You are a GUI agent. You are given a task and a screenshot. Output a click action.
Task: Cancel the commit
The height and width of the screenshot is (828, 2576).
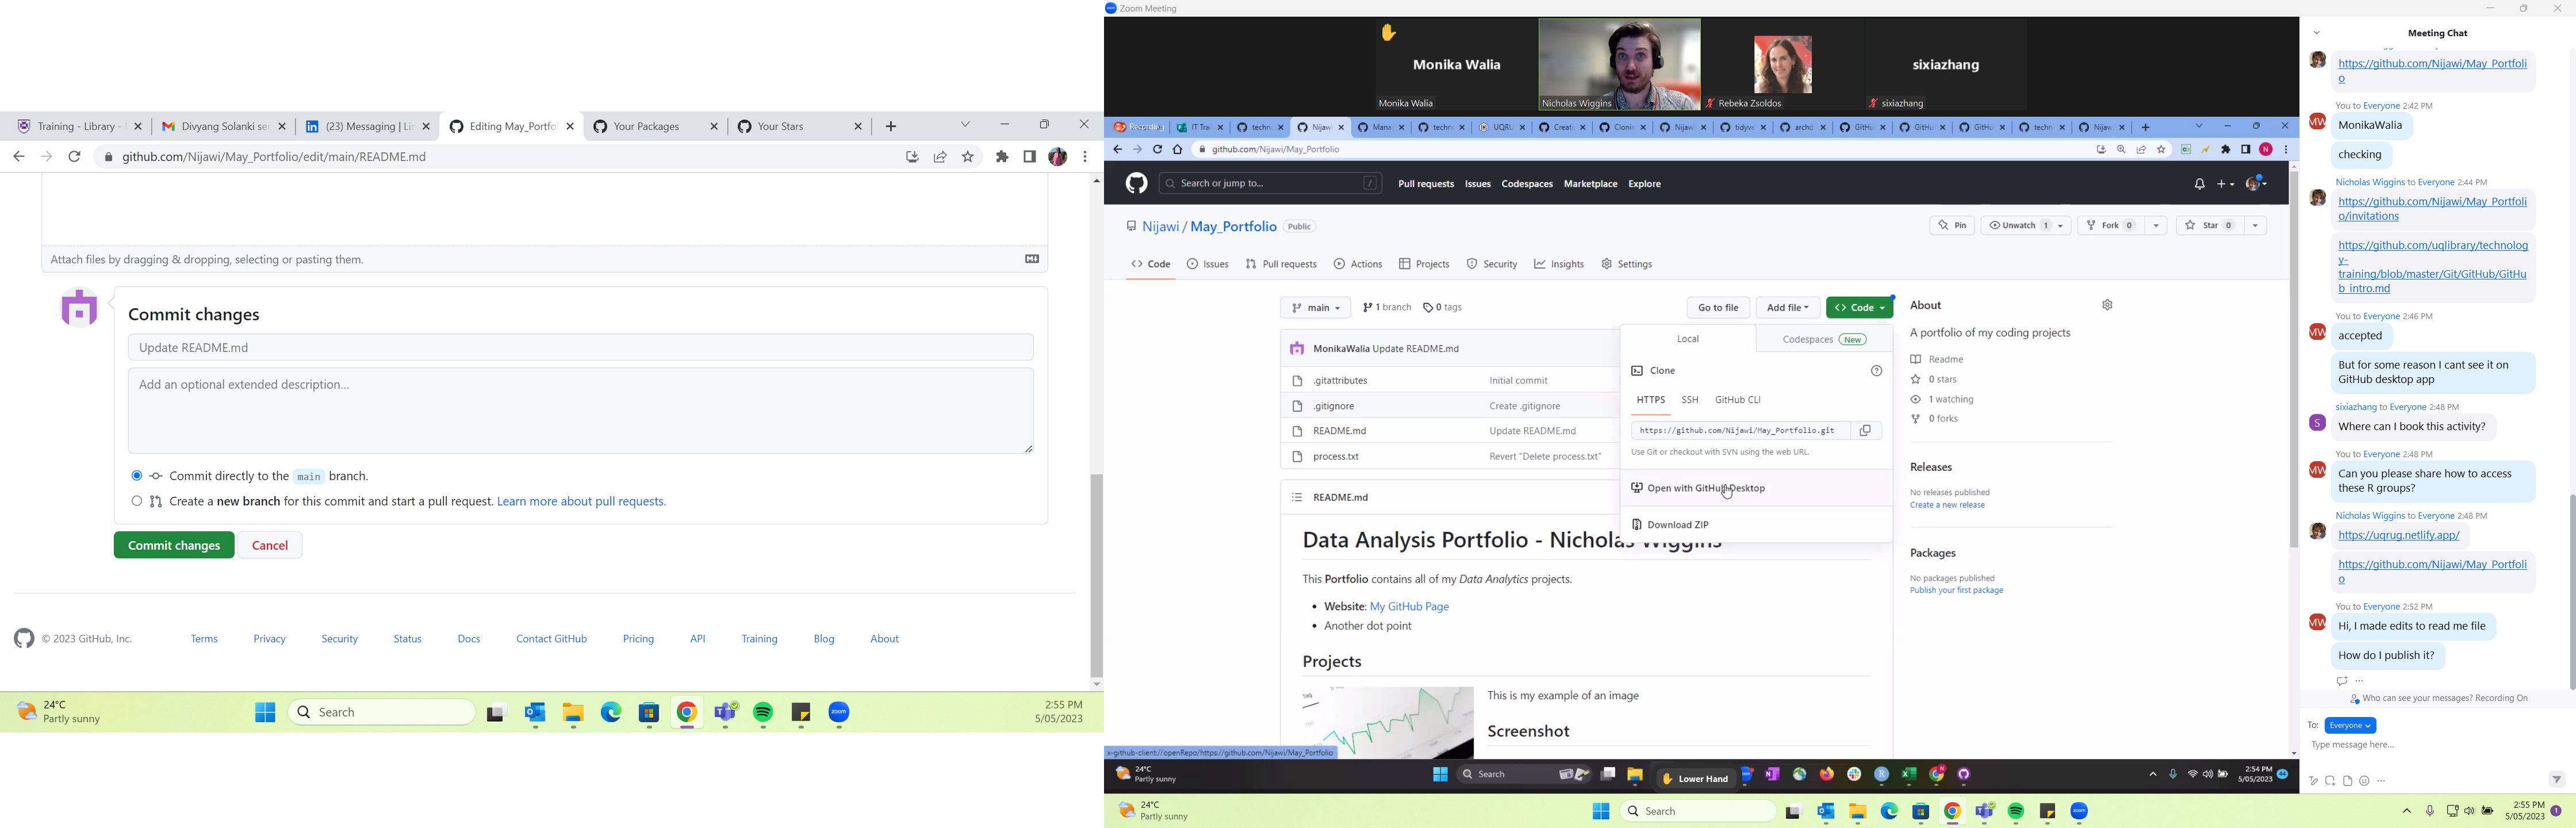(x=271, y=546)
